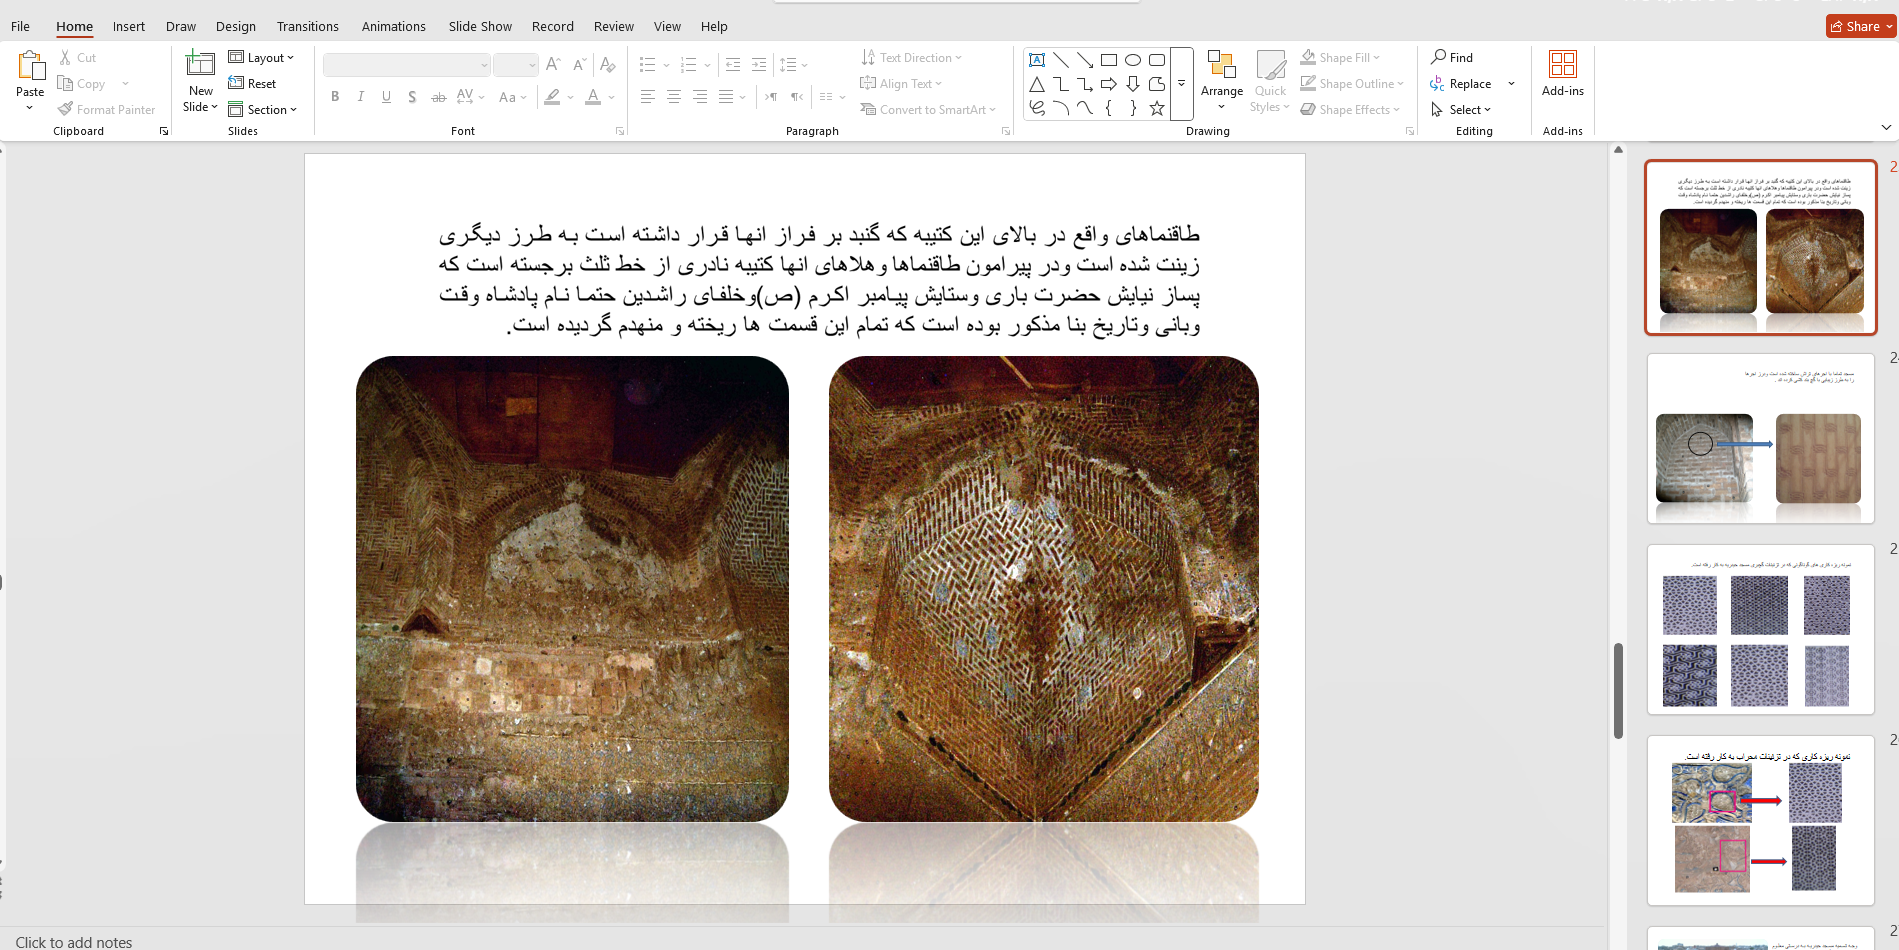1899x950 pixels.
Task: Select the text box shape icon
Action: 1037,60
